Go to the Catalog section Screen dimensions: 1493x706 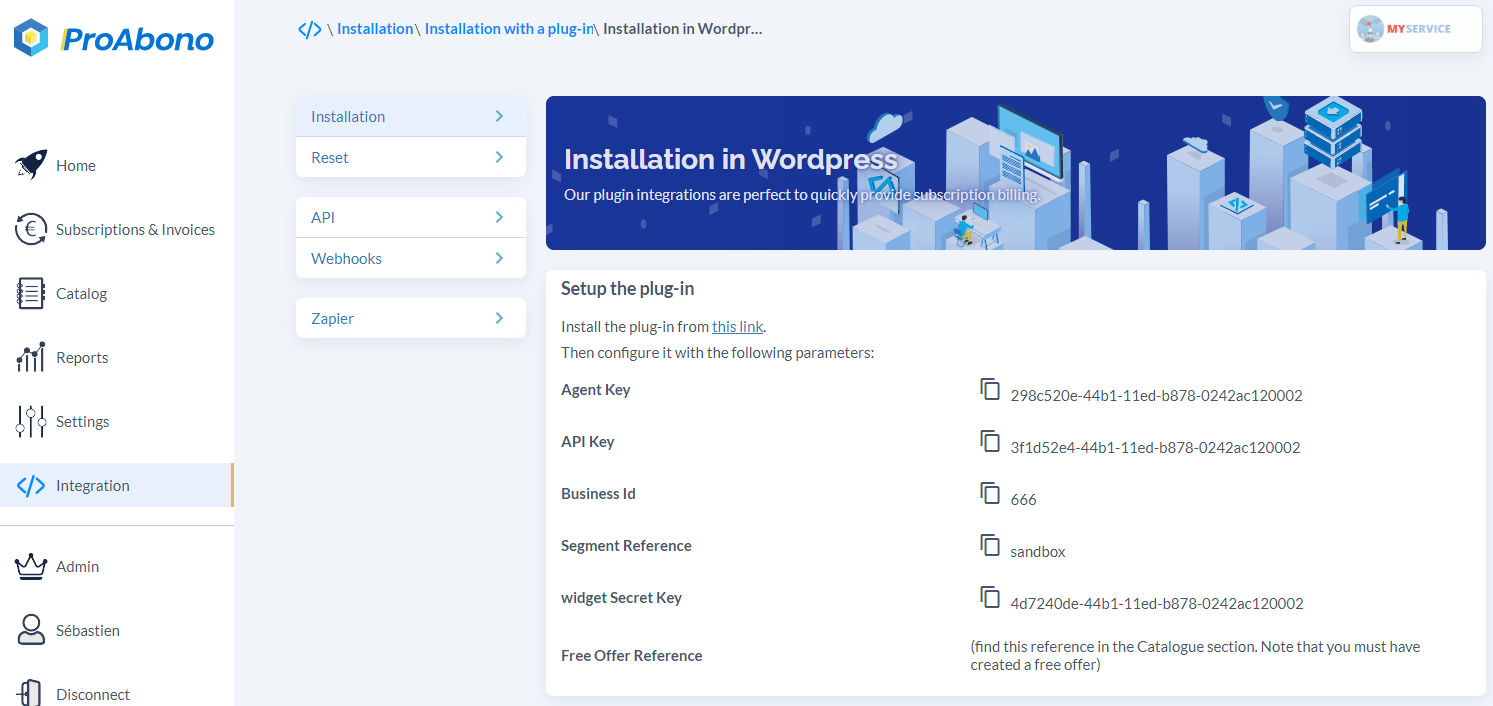(117, 293)
